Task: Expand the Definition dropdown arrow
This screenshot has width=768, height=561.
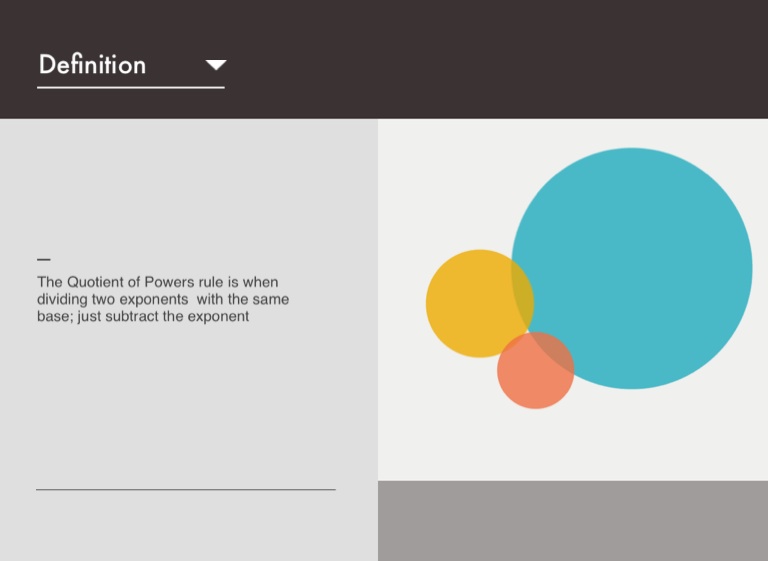Action: coord(216,65)
